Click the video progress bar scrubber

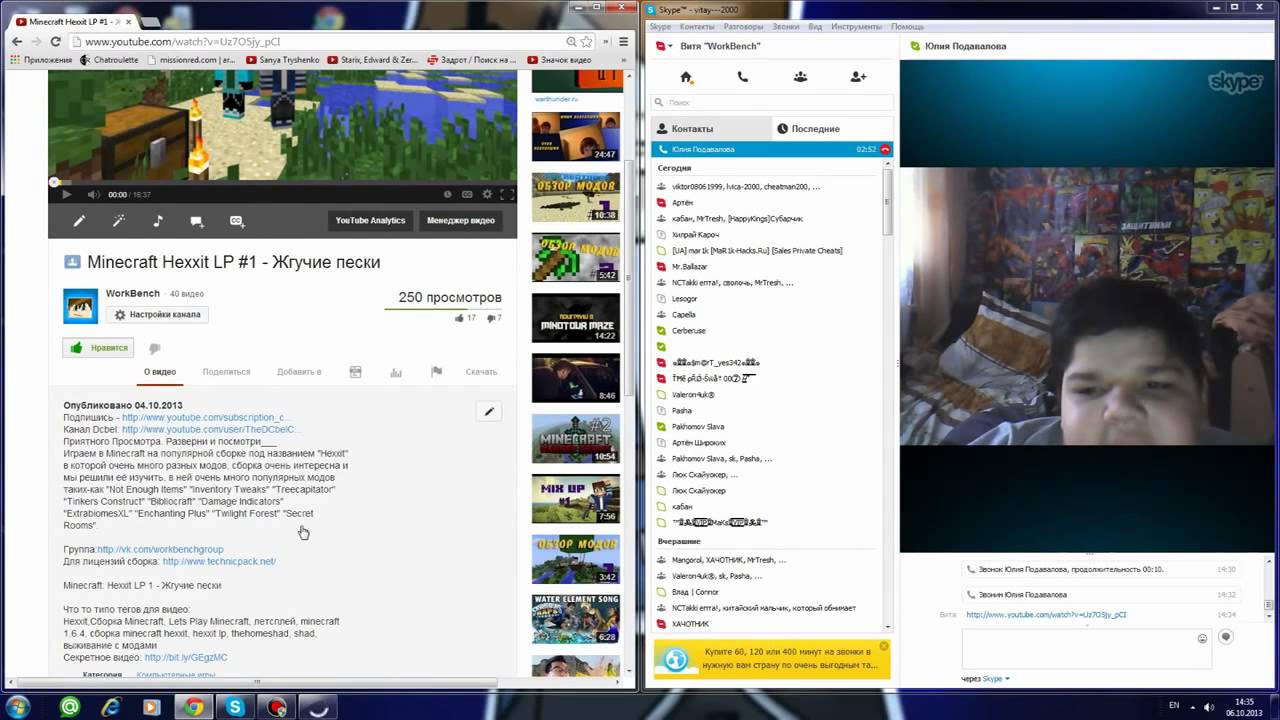(54, 182)
